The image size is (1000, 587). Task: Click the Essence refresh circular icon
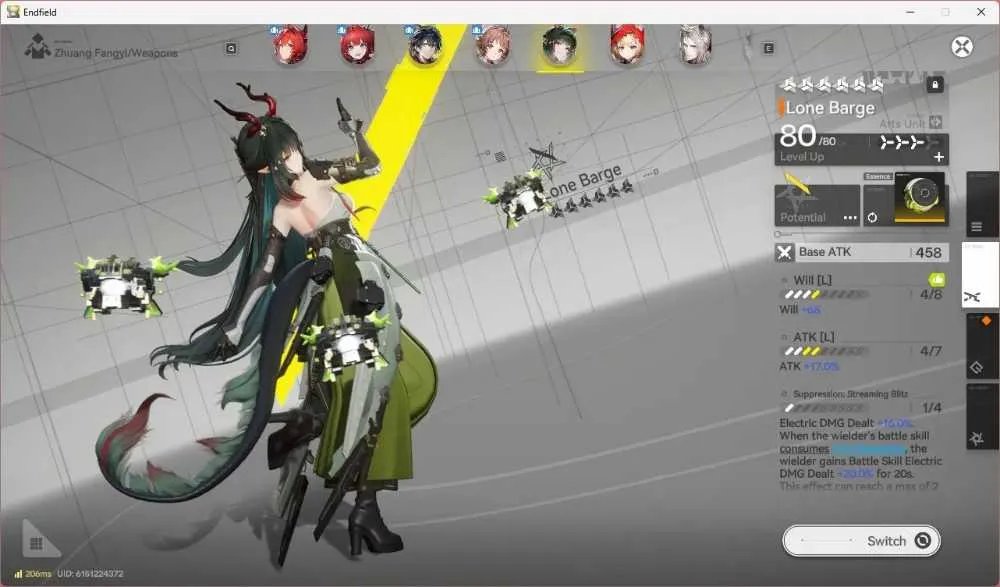point(872,218)
